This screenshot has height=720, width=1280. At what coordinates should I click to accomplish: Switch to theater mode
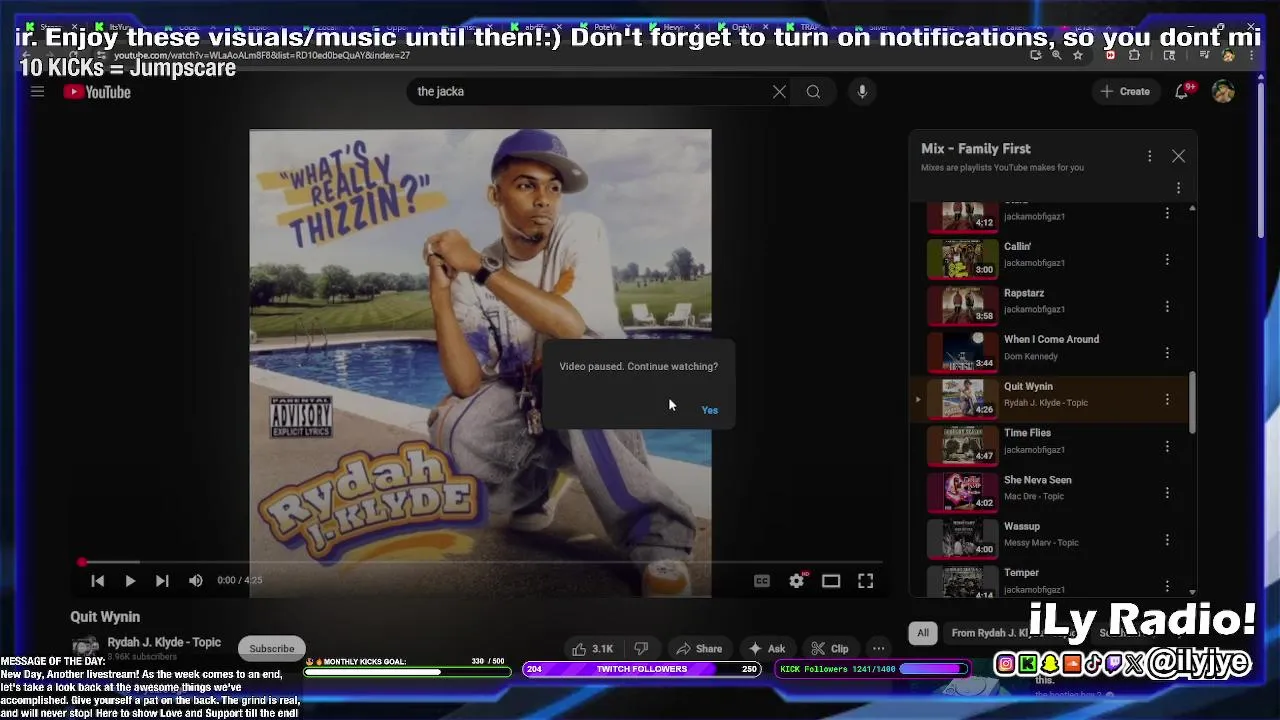(x=831, y=581)
